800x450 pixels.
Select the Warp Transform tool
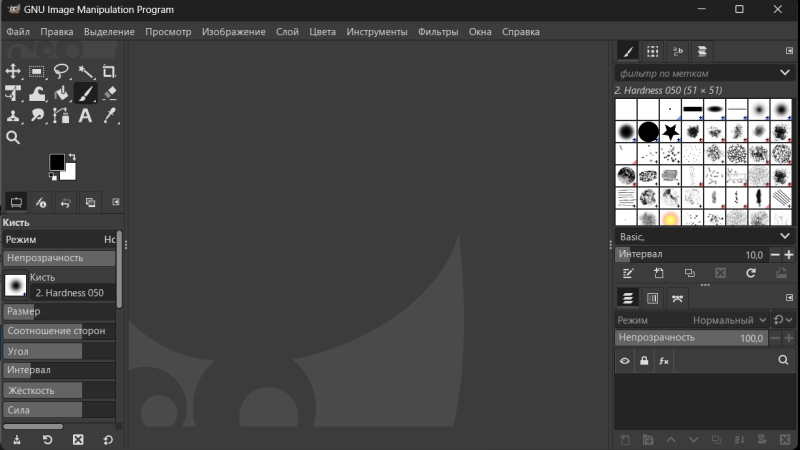click(37, 94)
